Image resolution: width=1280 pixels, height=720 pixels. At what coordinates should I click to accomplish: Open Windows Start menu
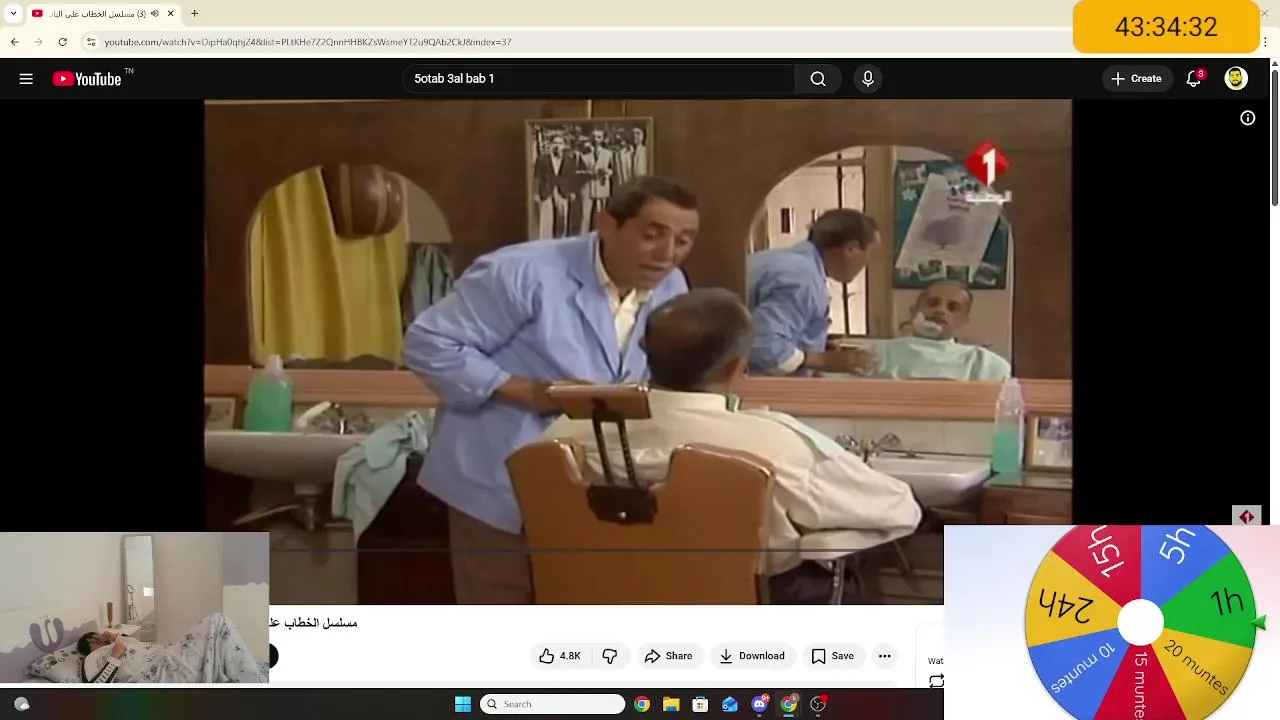point(463,704)
